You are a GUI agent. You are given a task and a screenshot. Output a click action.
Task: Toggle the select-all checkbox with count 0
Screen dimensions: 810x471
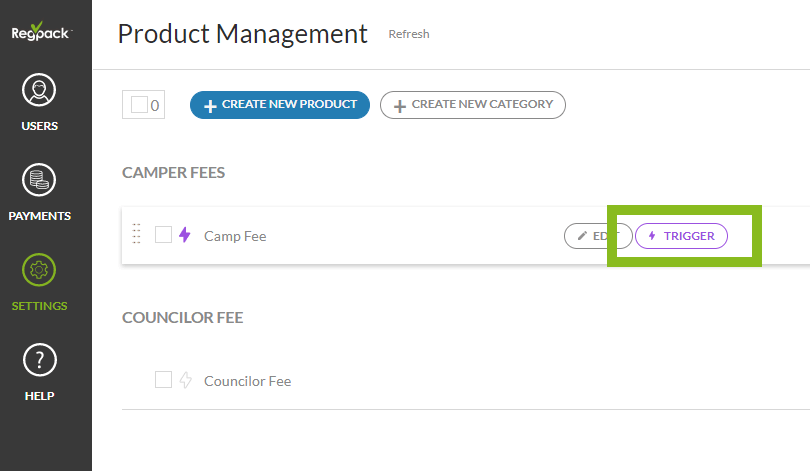(139, 104)
